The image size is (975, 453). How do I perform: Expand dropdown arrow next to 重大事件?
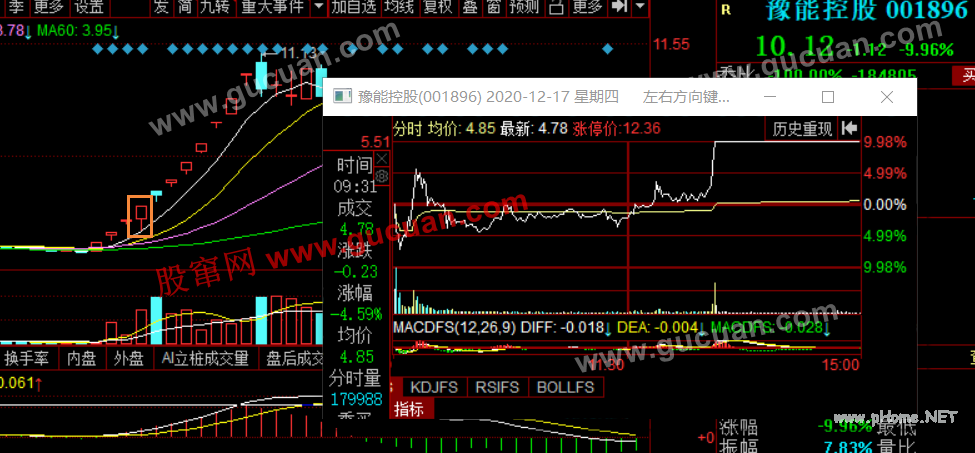(x=319, y=7)
